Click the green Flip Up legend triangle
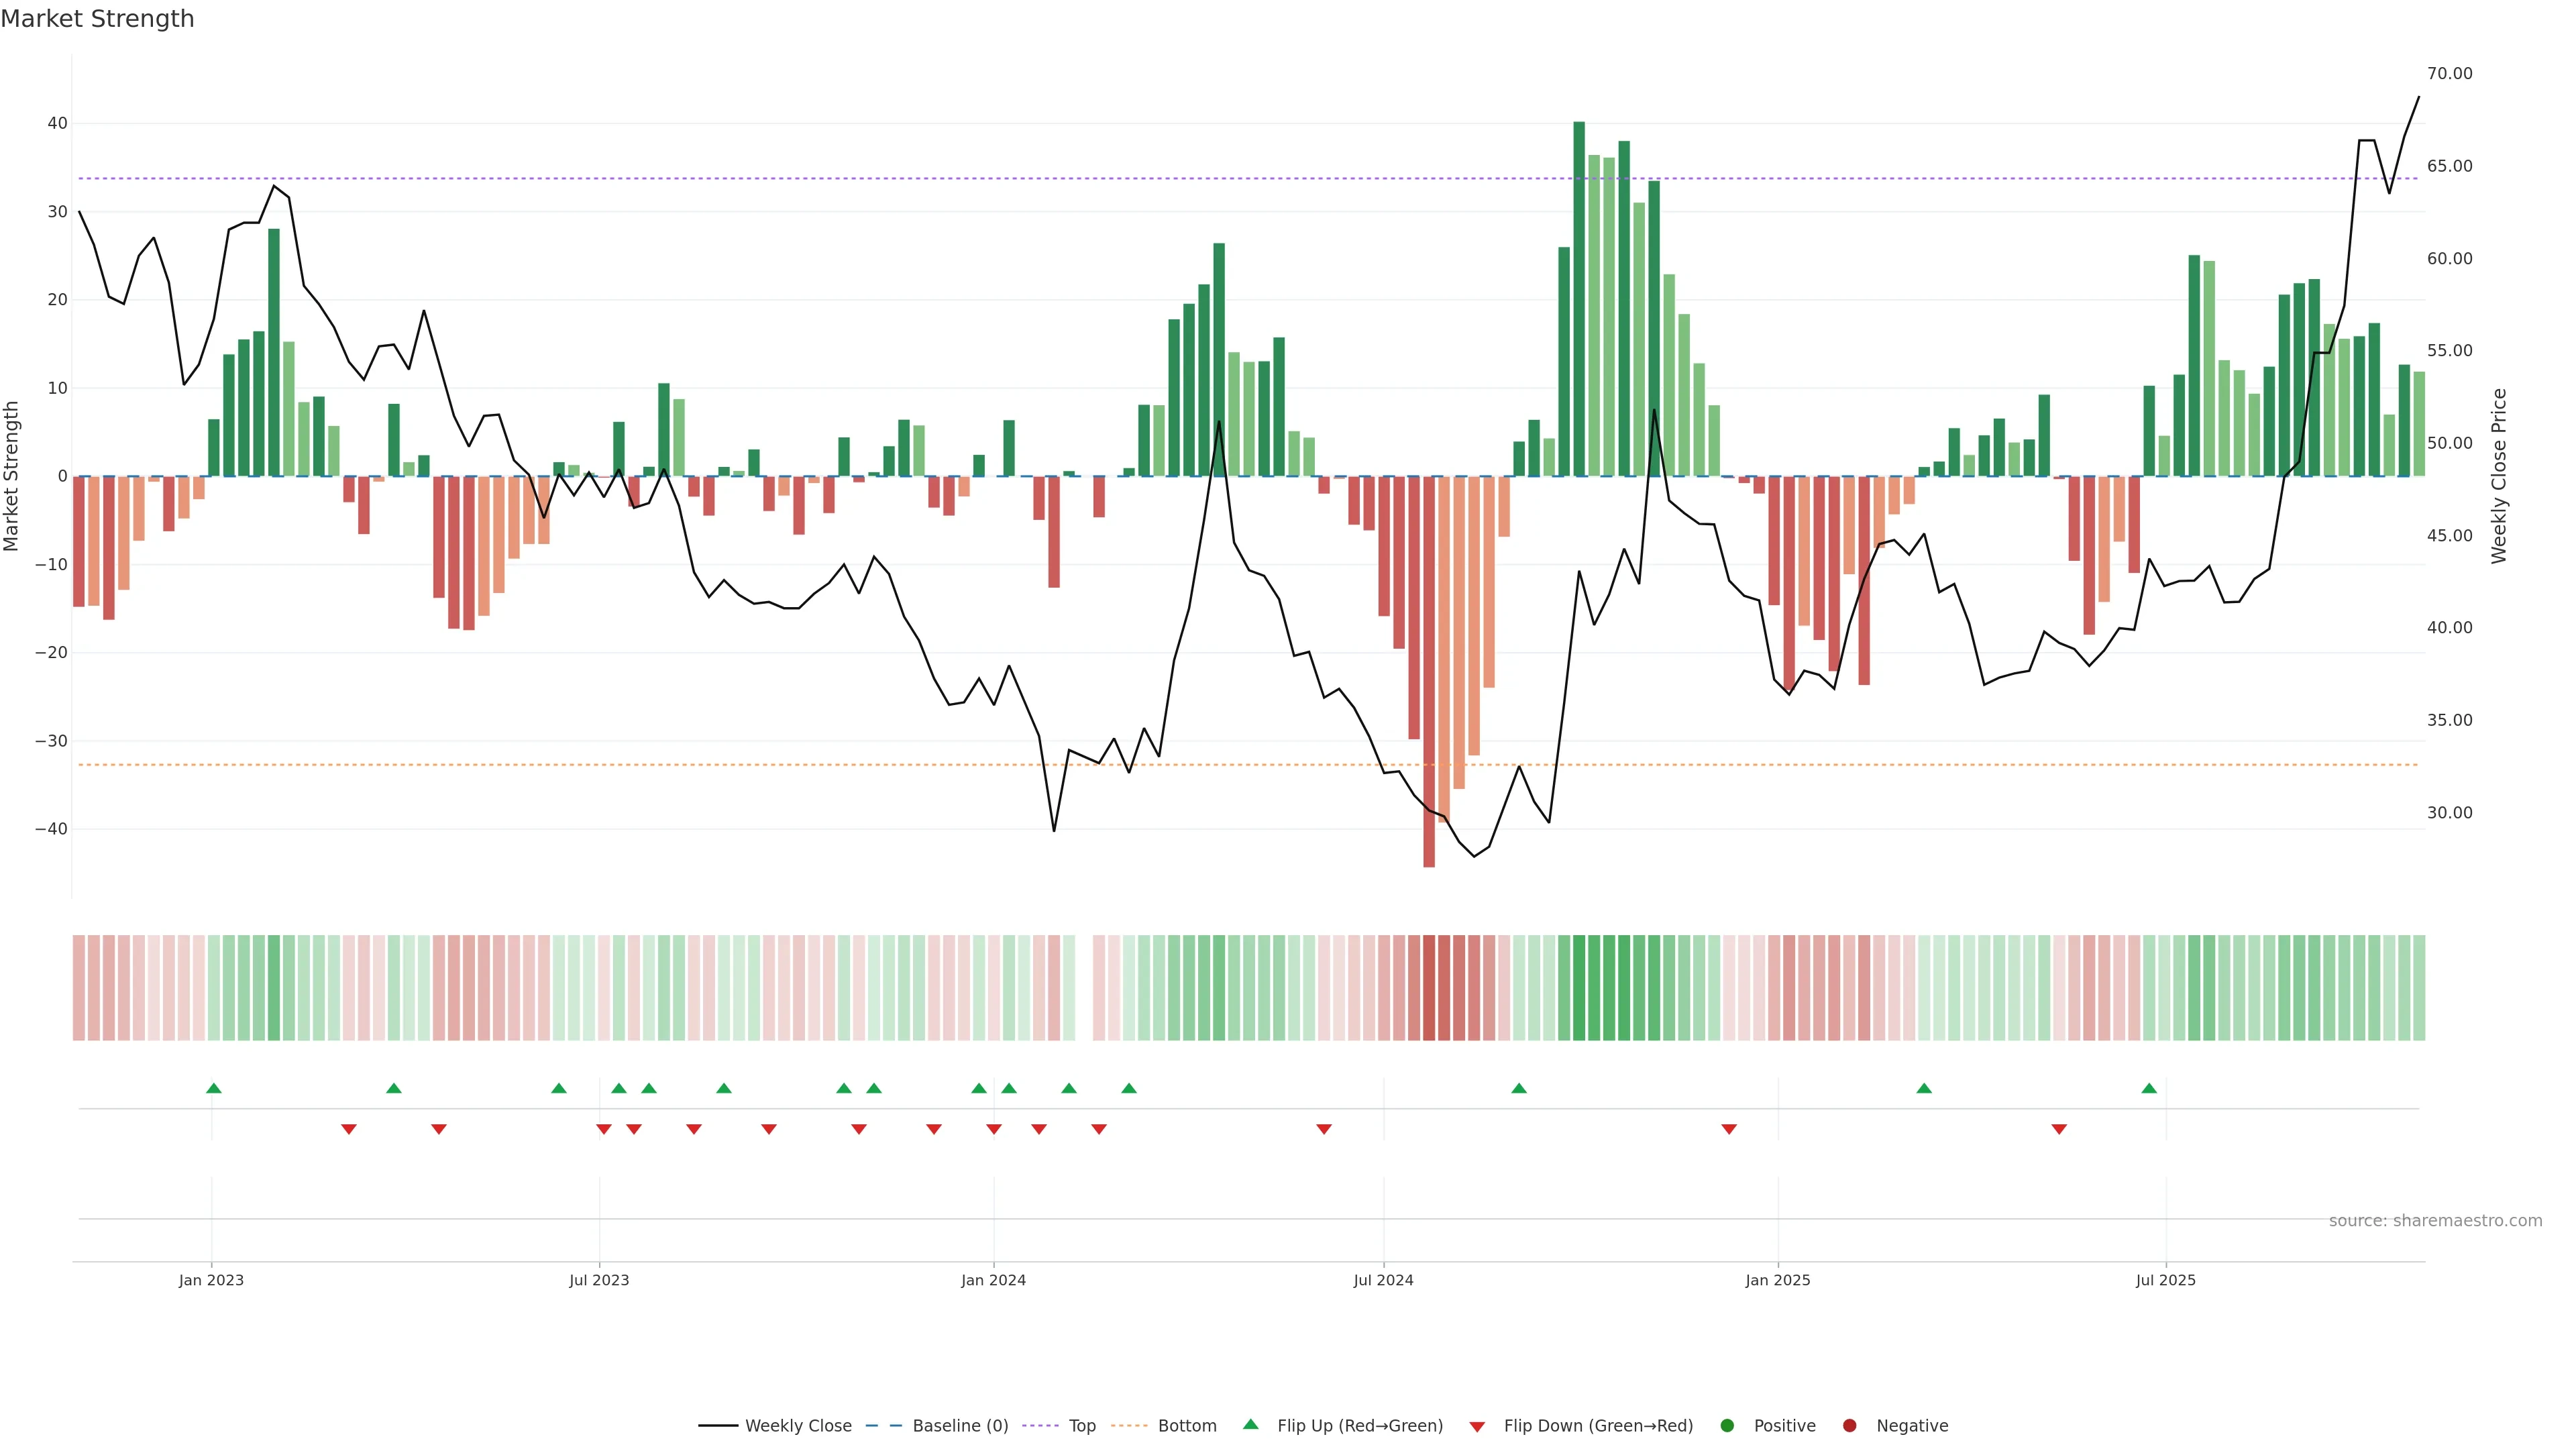This screenshot has width=2576, height=1449. tap(1250, 1425)
